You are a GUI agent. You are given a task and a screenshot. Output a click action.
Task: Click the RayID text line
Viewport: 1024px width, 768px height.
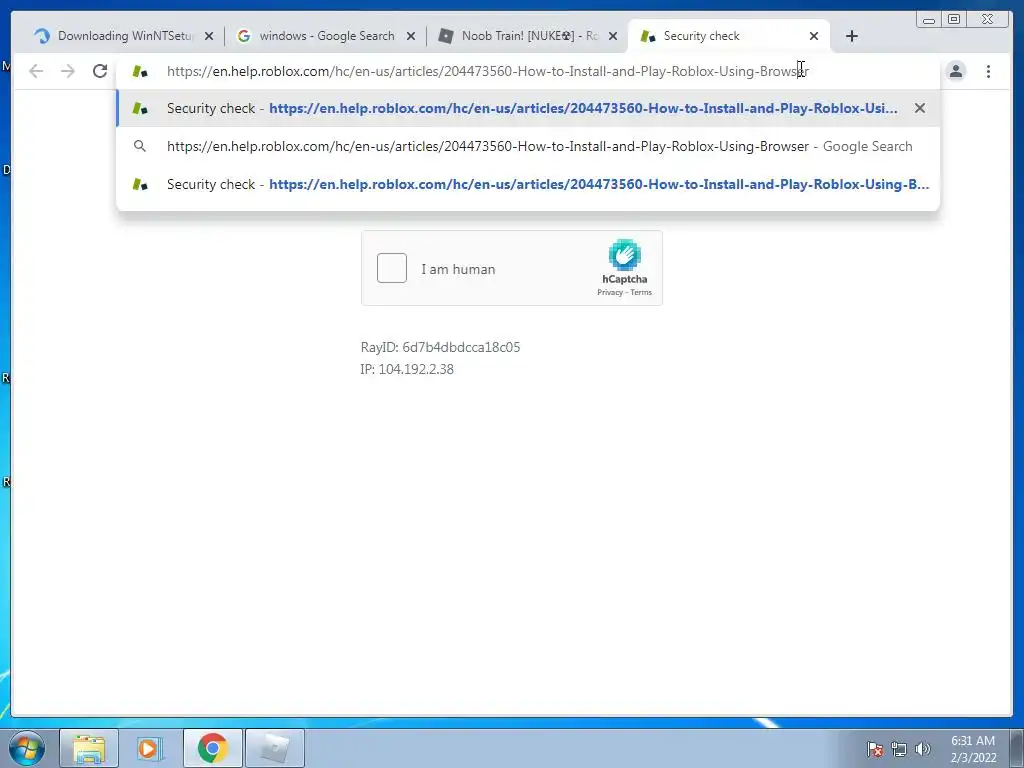pos(440,347)
